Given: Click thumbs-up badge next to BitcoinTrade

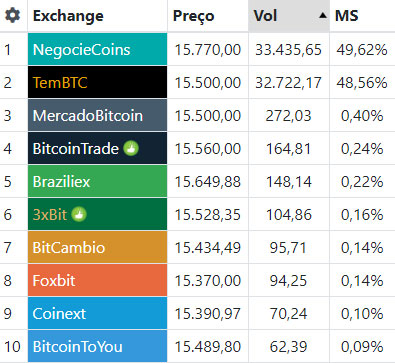Looking at the screenshot, I should pyautogui.click(x=131, y=148).
